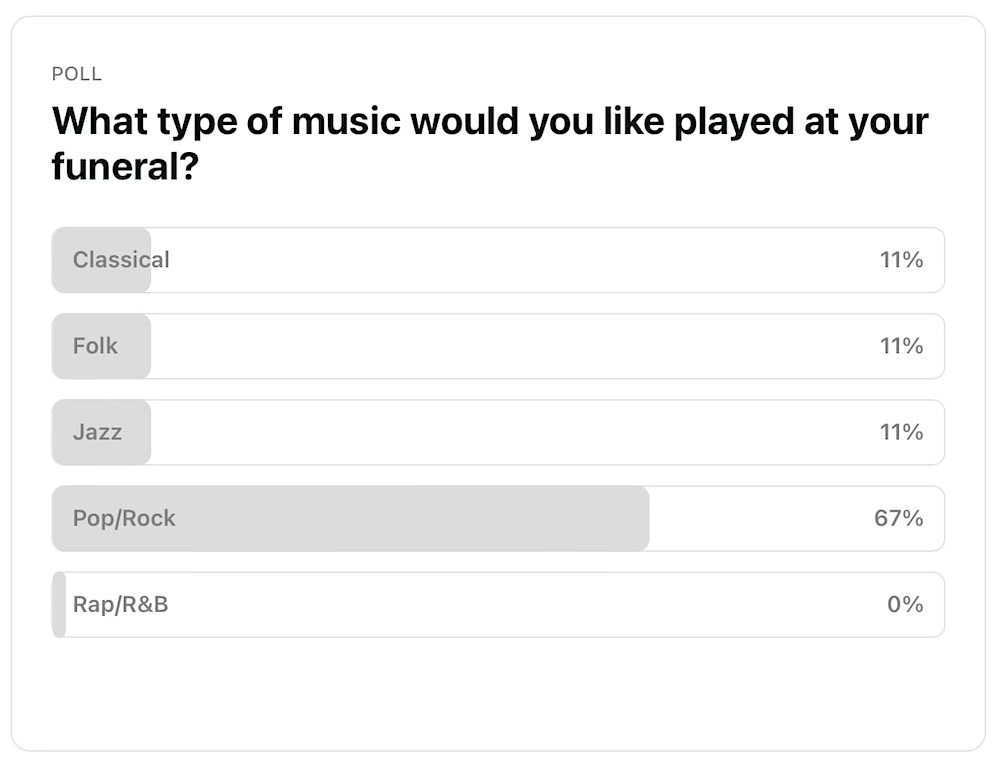Screen dimensions: 1000x764
Task: Click the Pop/Rock option text
Action: [x=123, y=518]
